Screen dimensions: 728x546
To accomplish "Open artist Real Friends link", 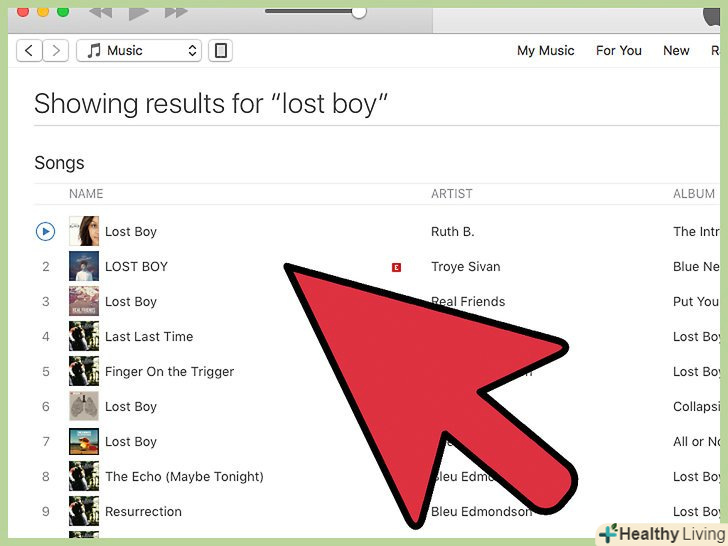I will 468,302.
